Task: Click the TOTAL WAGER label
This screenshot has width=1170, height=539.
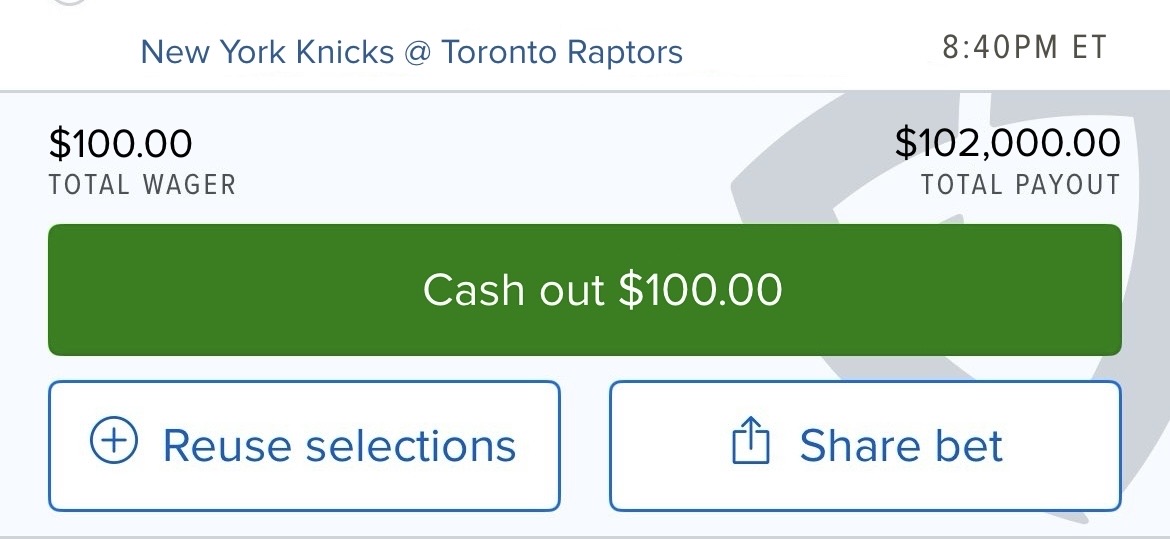Action: tap(142, 185)
